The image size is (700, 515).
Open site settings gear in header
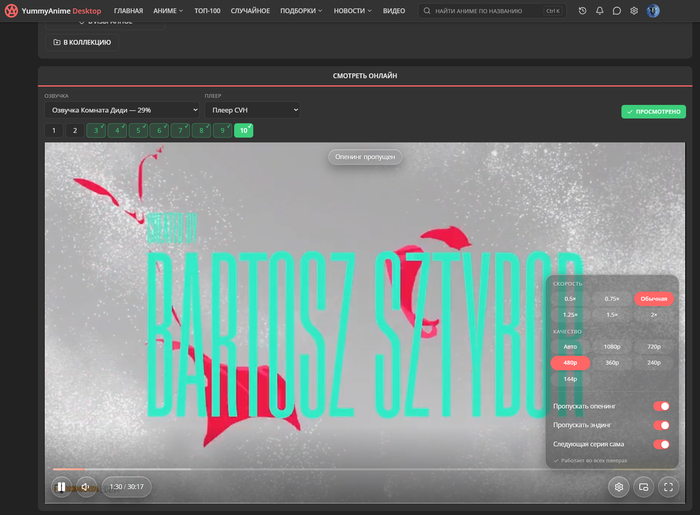[634, 11]
